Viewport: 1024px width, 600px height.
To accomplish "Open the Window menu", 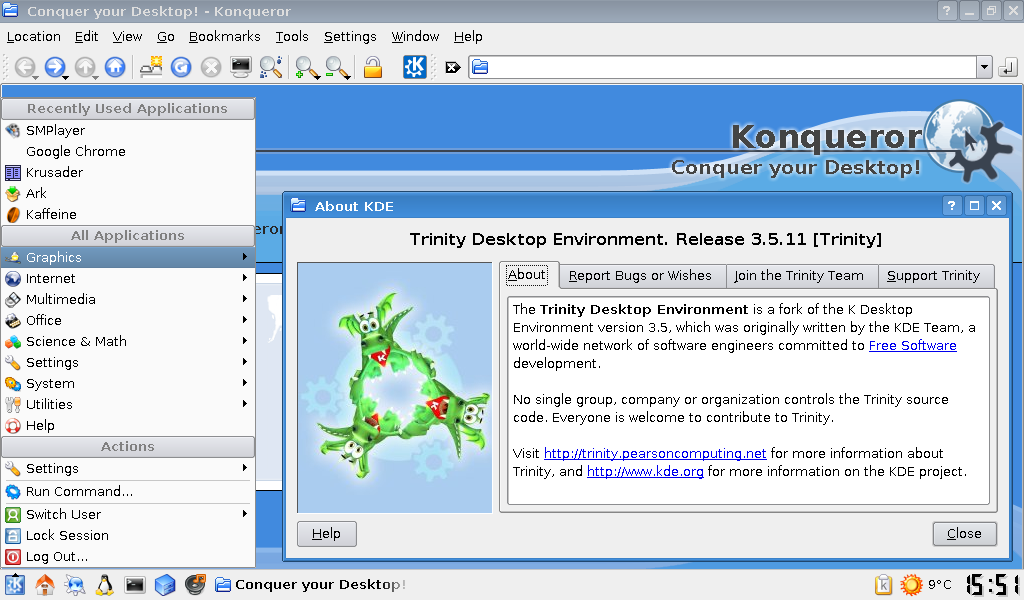I will (x=415, y=37).
